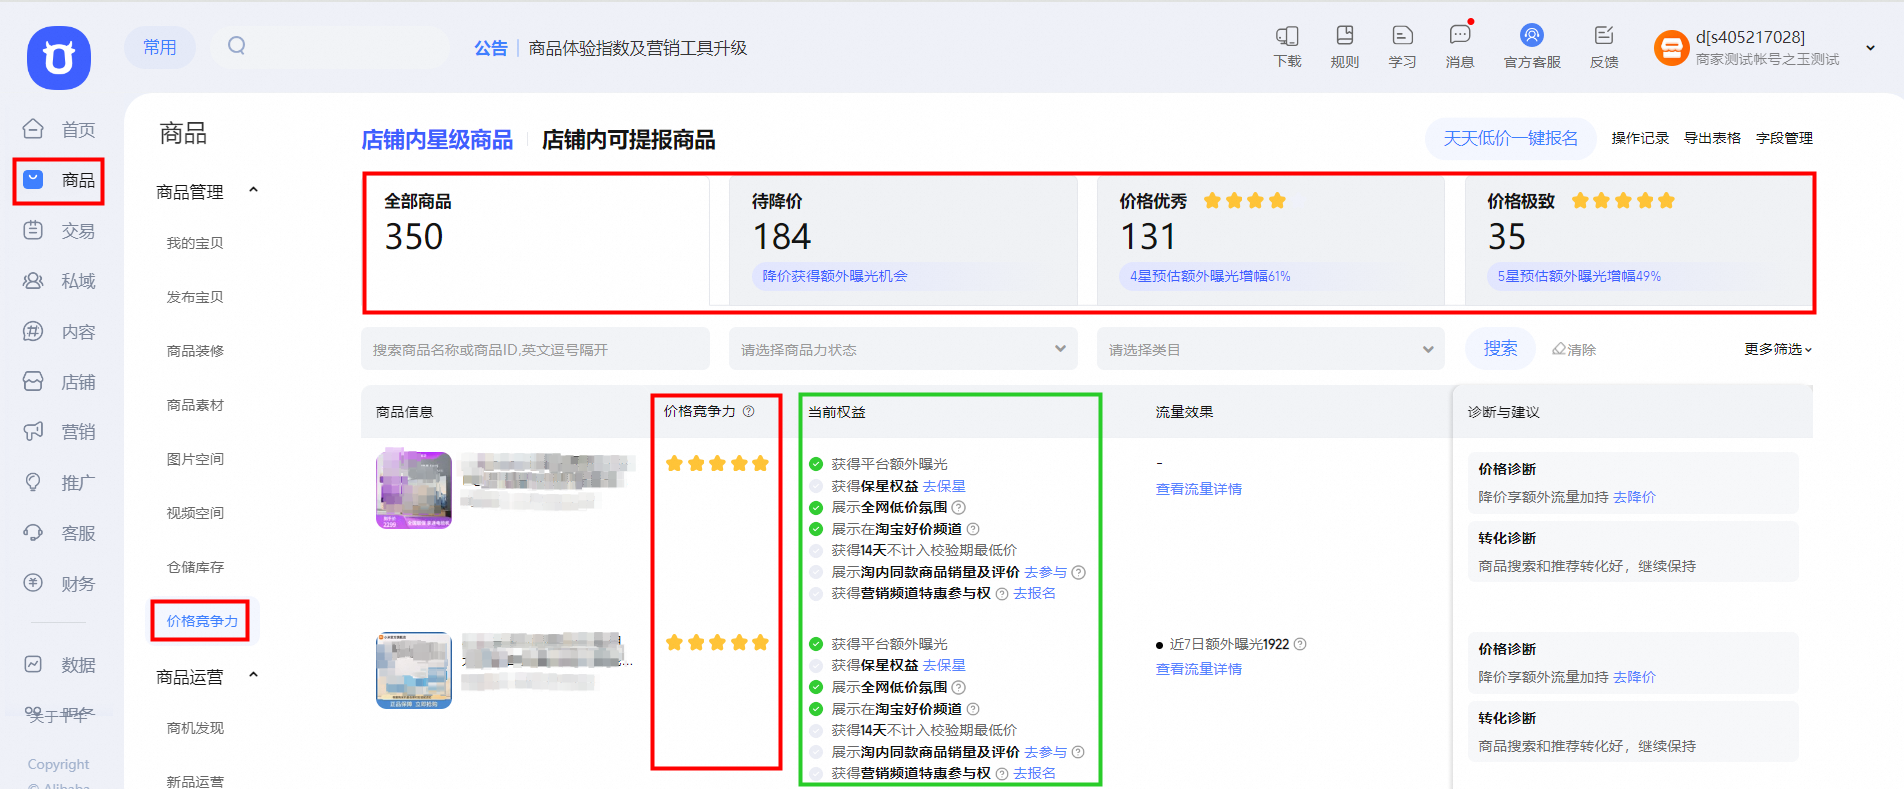Click the orange account avatar
This screenshot has height=789, width=1904.
[x=1671, y=47]
